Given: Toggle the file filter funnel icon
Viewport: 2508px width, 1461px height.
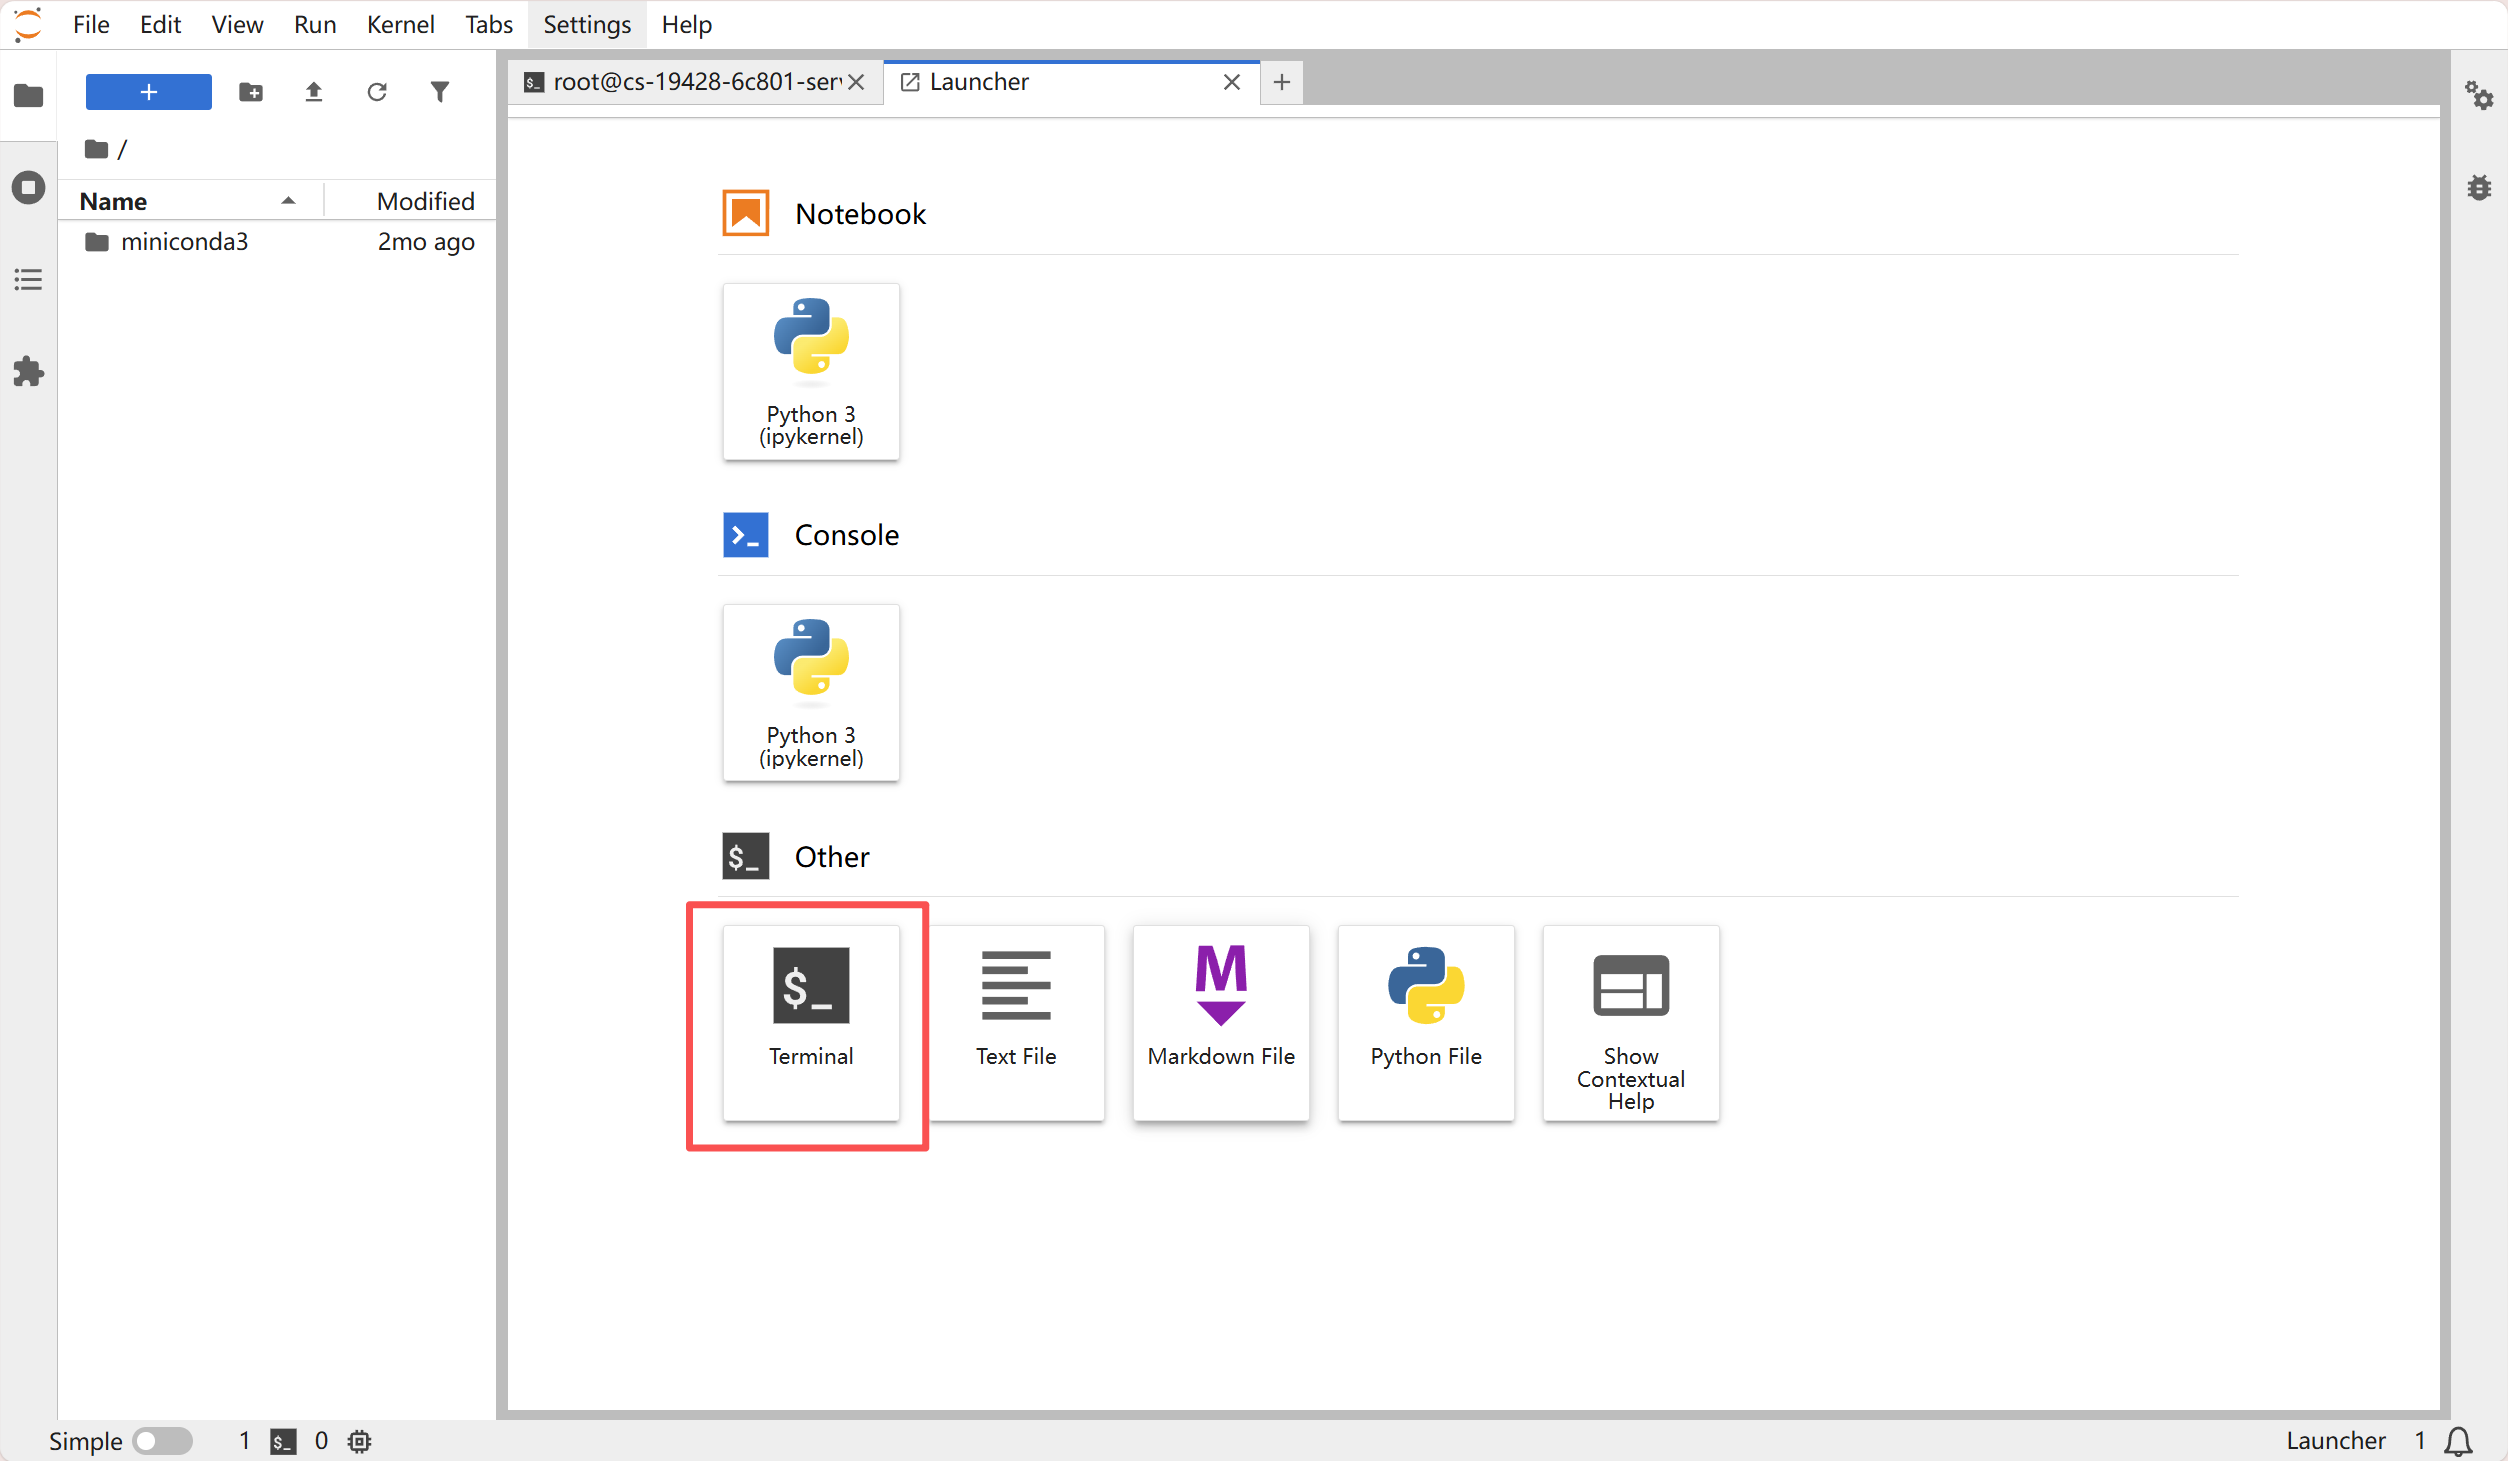Looking at the screenshot, I should pyautogui.click(x=440, y=92).
